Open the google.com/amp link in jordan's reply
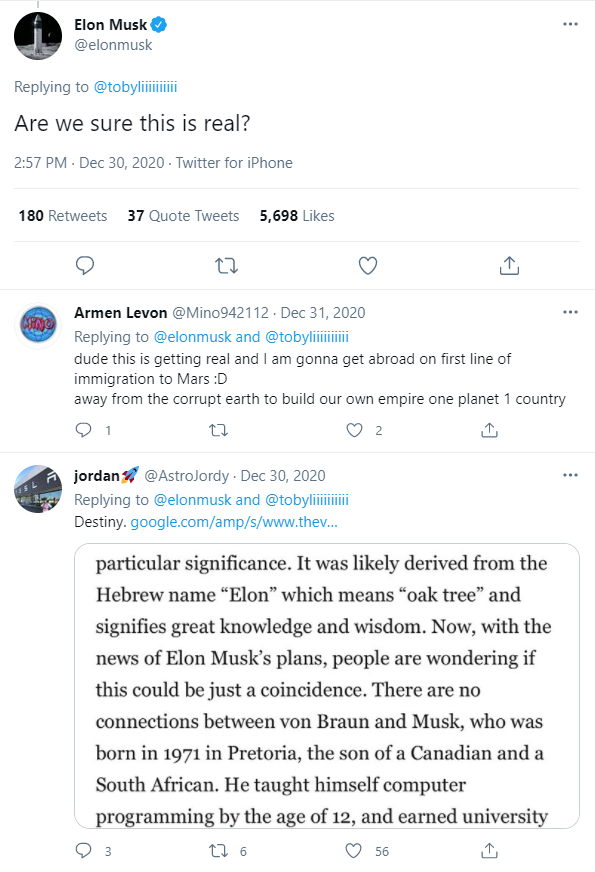 [234, 522]
